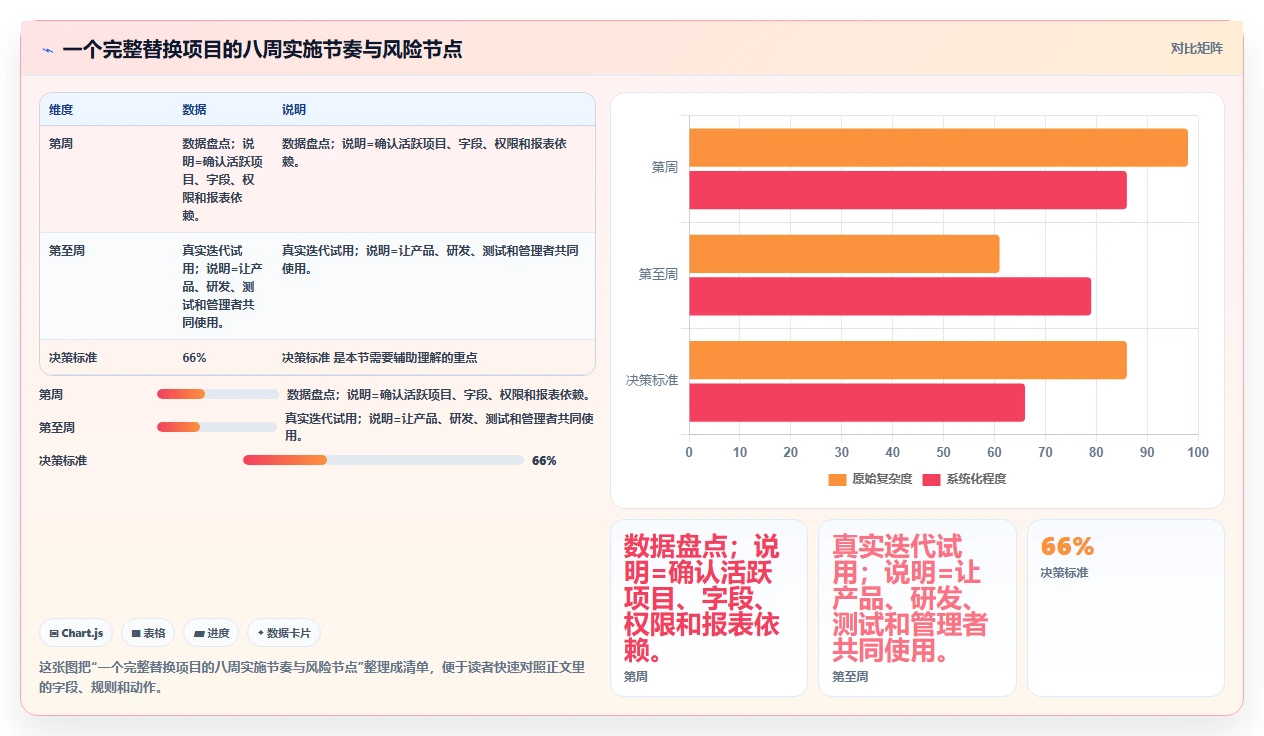Image resolution: width=1264 pixels, height=736 pixels.
Task: Click the 第至周 cell in the table
Action: [67, 251]
